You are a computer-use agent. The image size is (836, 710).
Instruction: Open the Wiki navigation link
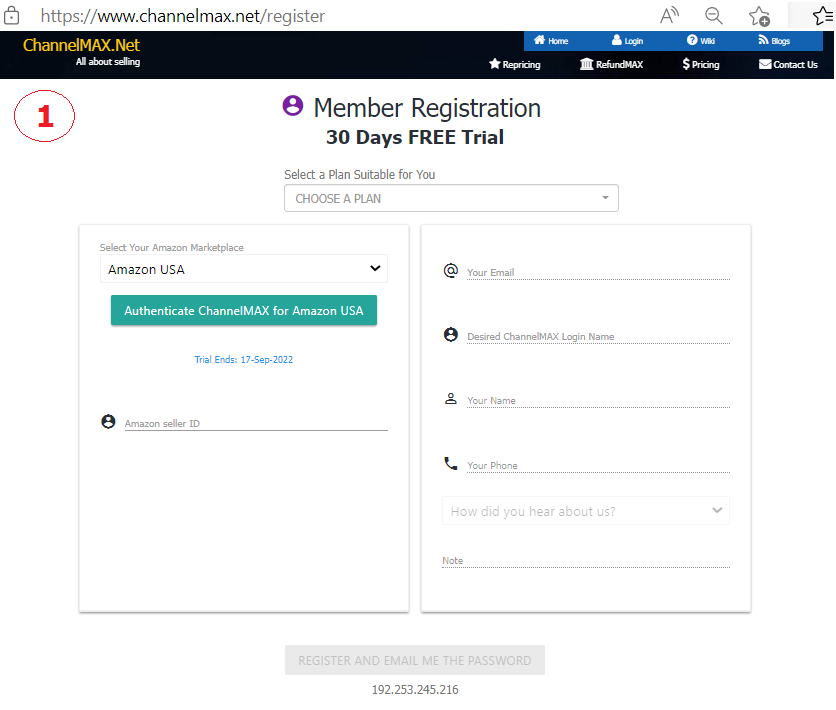(x=701, y=41)
